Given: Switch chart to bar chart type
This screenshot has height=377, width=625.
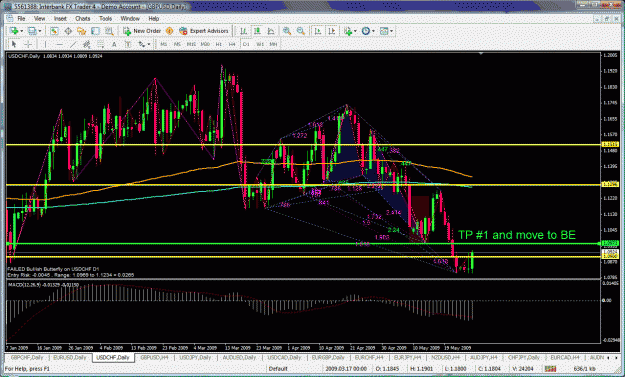Looking at the screenshot, I should (x=244, y=31).
